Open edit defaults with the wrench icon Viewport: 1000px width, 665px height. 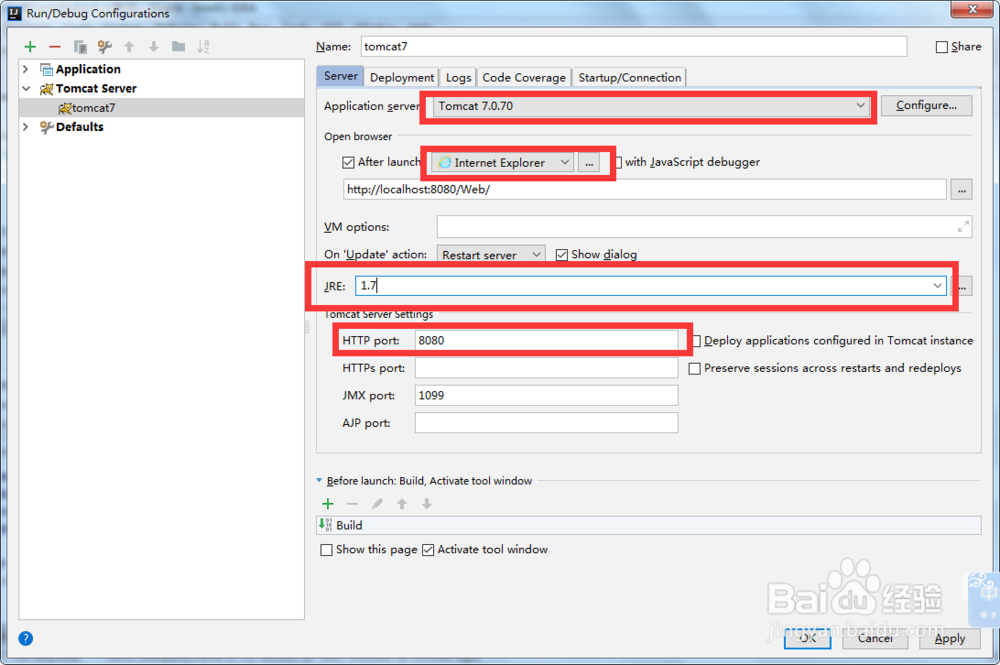click(x=104, y=46)
